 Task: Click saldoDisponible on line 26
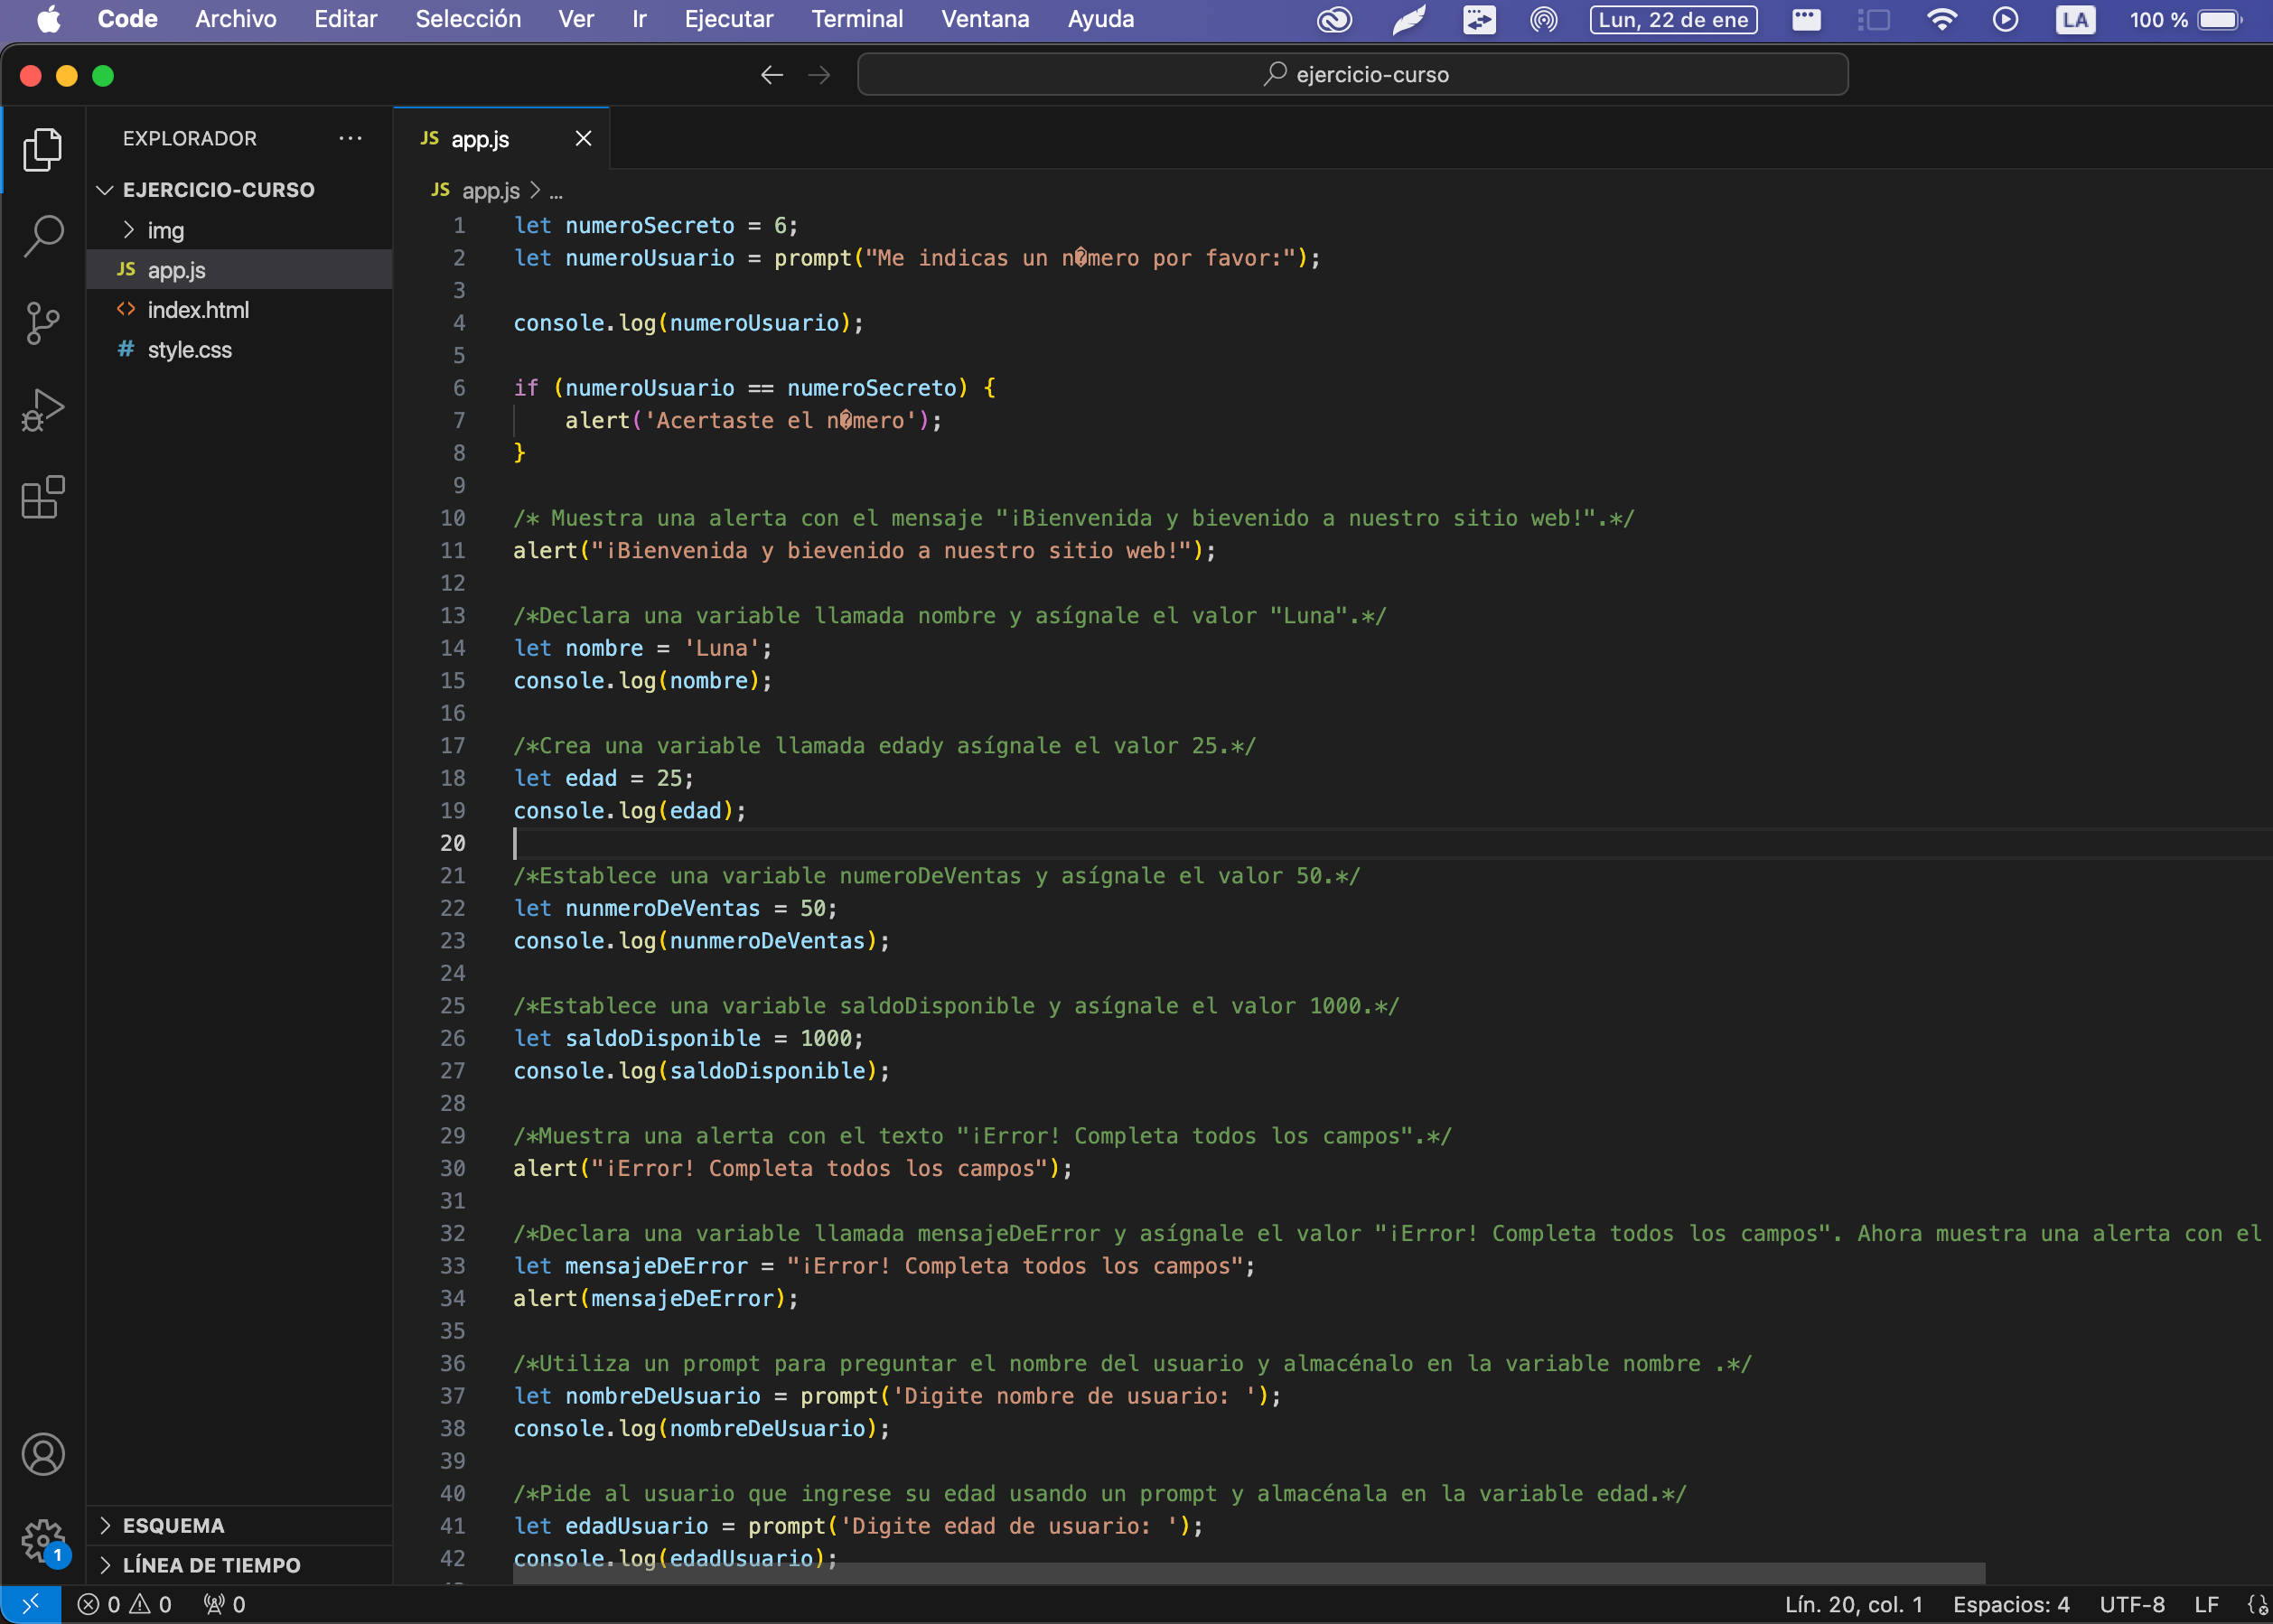663,1038
